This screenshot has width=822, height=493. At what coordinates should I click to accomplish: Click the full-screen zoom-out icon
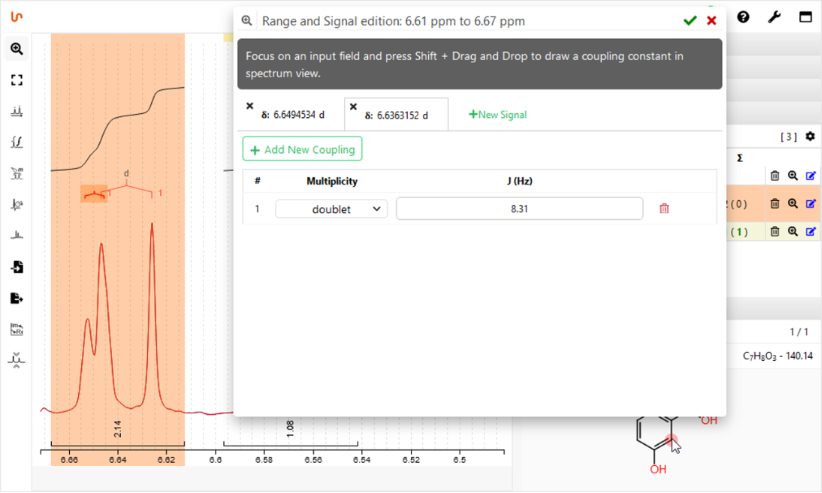point(17,80)
